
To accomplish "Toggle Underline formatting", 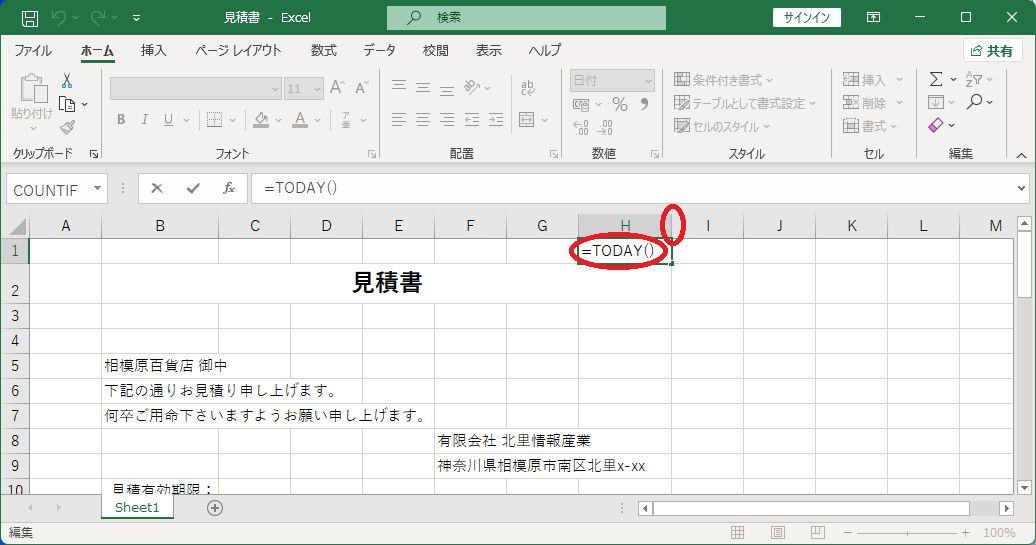I will [168, 120].
